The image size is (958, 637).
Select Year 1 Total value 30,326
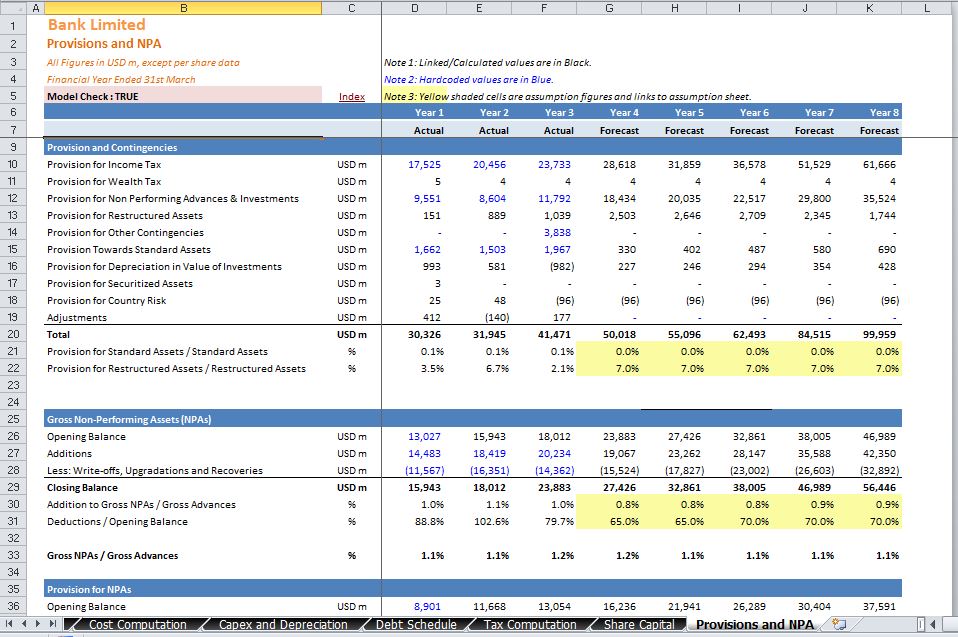click(x=414, y=334)
